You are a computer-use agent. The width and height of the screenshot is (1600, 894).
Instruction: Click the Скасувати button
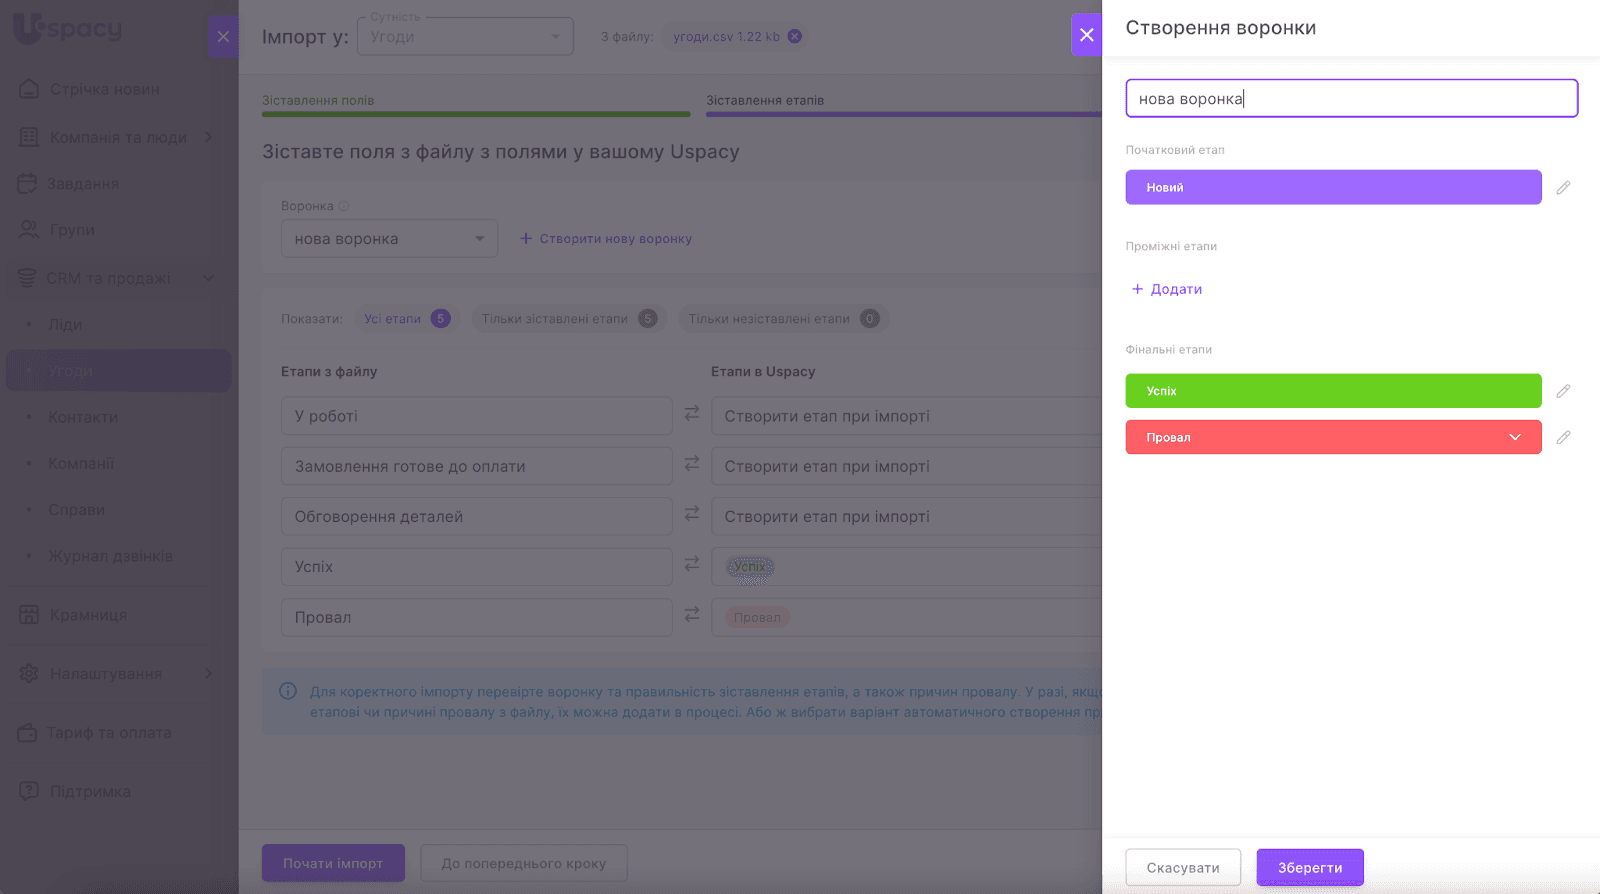[x=1183, y=867]
